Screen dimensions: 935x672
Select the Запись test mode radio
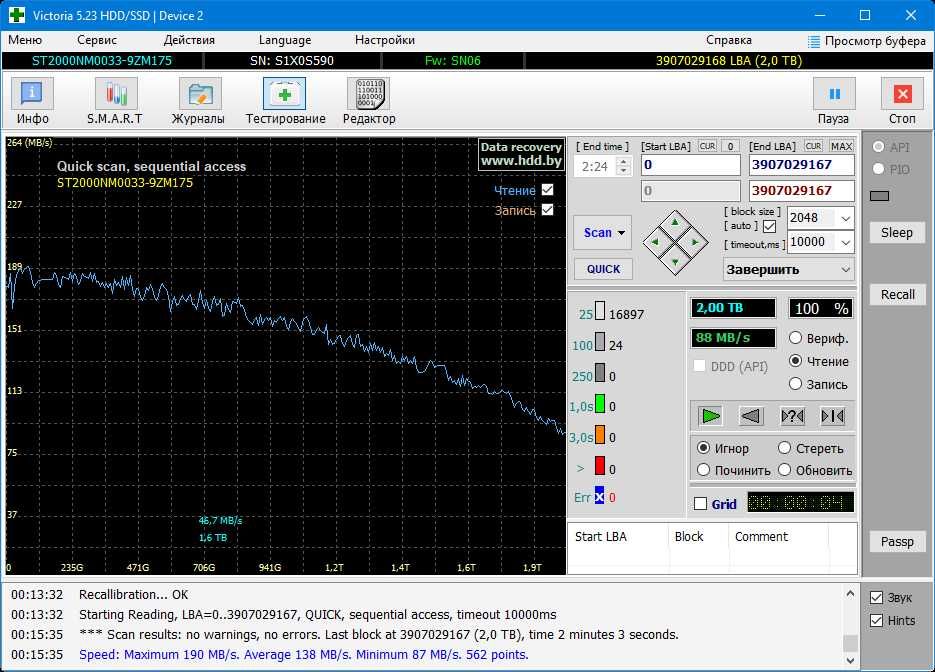click(795, 384)
